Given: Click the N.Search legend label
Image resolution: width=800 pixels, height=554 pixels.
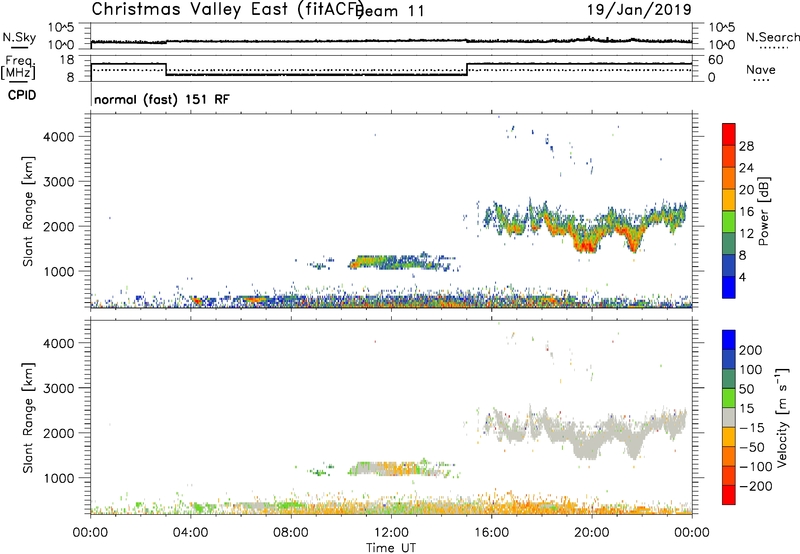Looking at the screenshot, I should point(773,37).
